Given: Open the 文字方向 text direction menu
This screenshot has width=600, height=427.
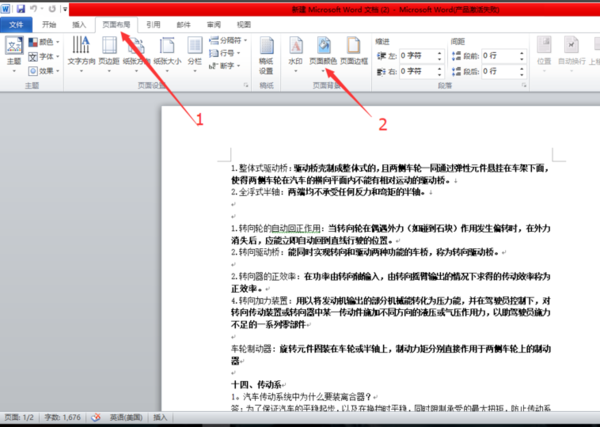Looking at the screenshot, I should click(x=81, y=54).
